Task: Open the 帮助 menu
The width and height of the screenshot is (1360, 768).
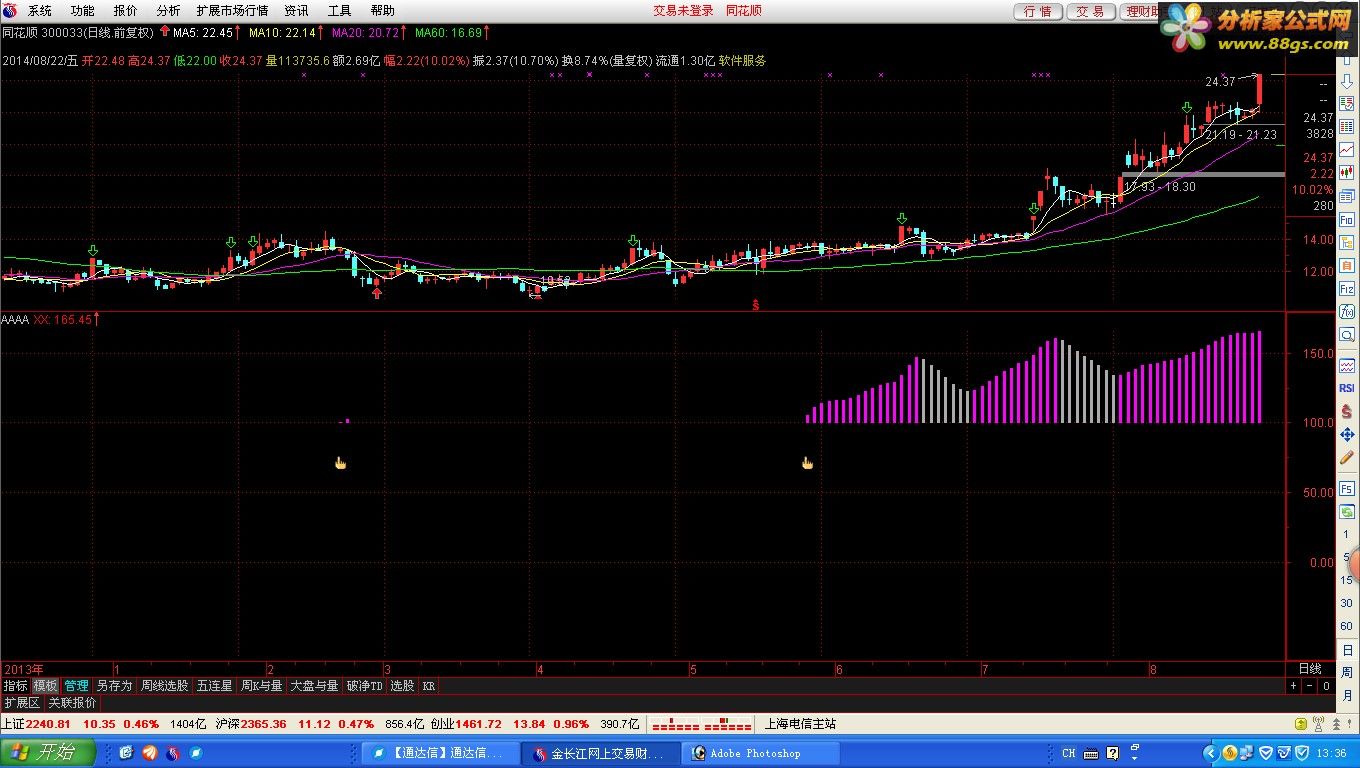Action: (x=382, y=11)
